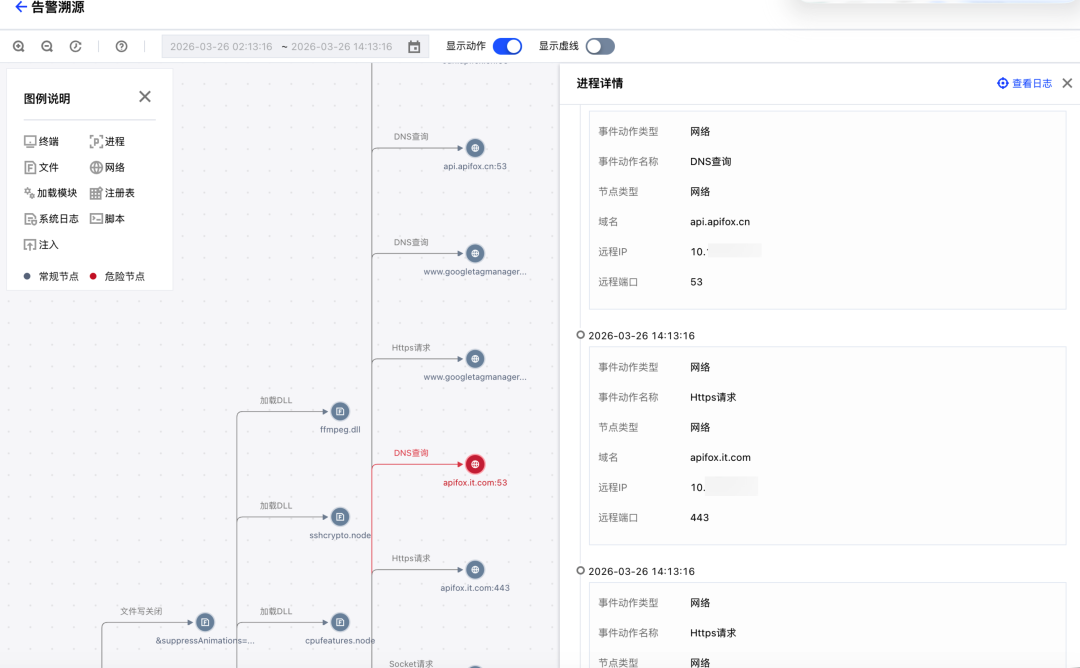Image resolution: width=1080 pixels, height=668 pixels.
Task: Select the api.apifox.cn:53 network node
Action: tap(475, 148)
